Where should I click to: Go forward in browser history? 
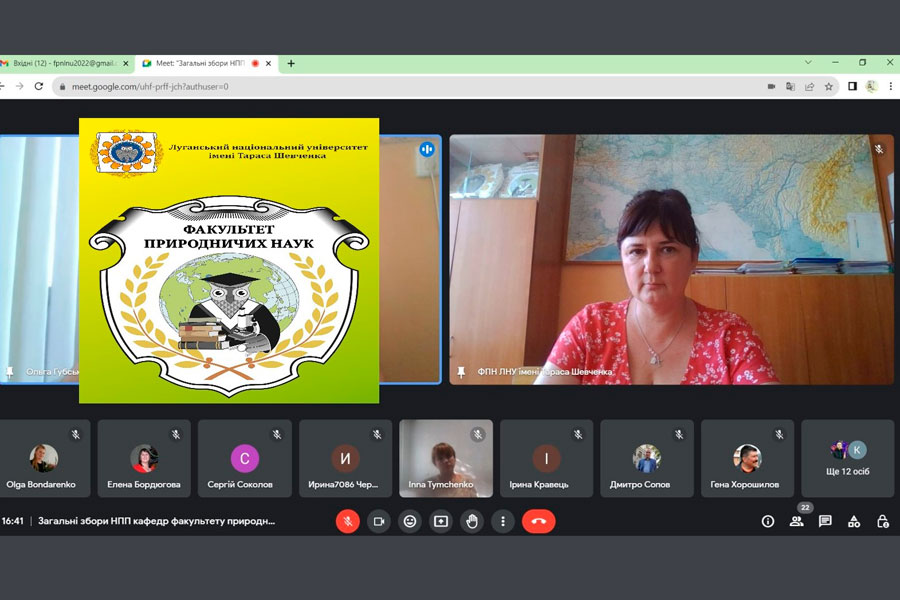pyautogui.click(x=20, y=86)
